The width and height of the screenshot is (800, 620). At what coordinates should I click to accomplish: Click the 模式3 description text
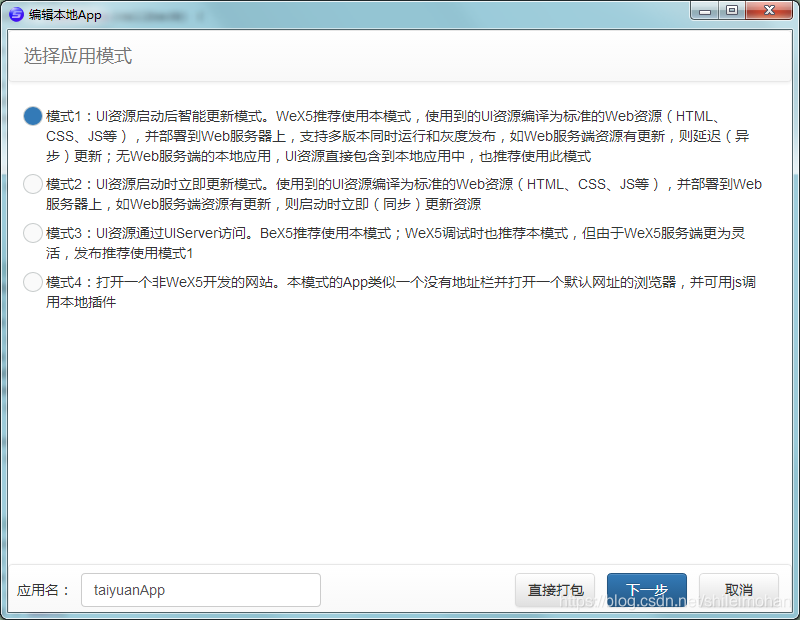tap(395, 243)
